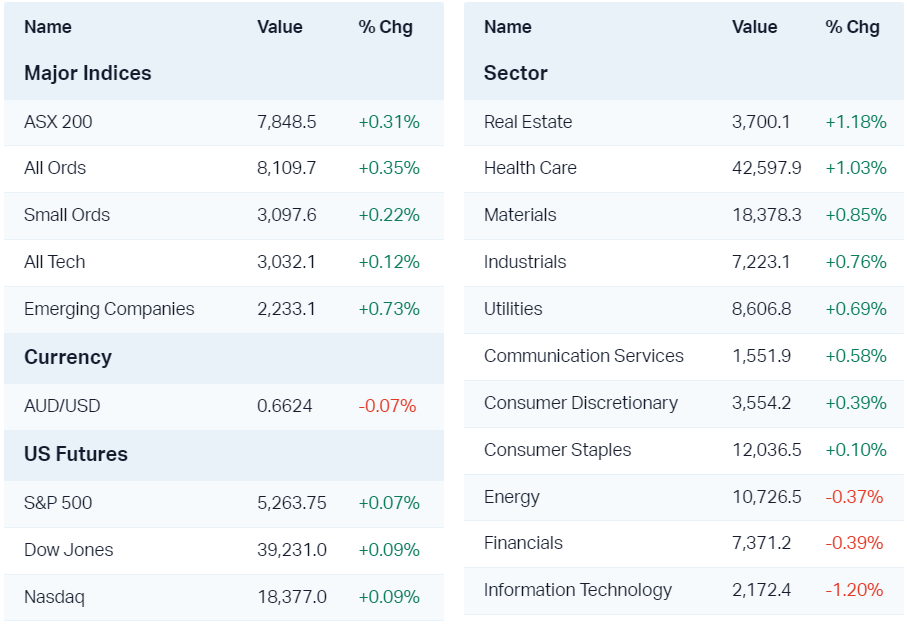Open the Real Estate sector
The image size is (907, 624).
[x=528, y=122]
